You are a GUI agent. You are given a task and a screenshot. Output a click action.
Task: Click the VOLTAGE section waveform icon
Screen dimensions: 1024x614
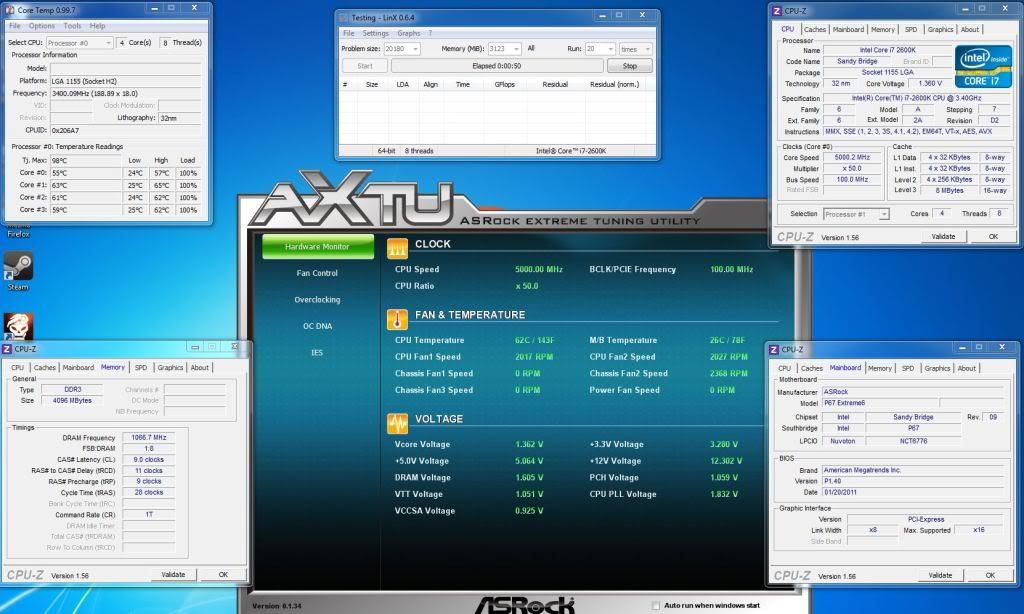[x=397, y=423]
